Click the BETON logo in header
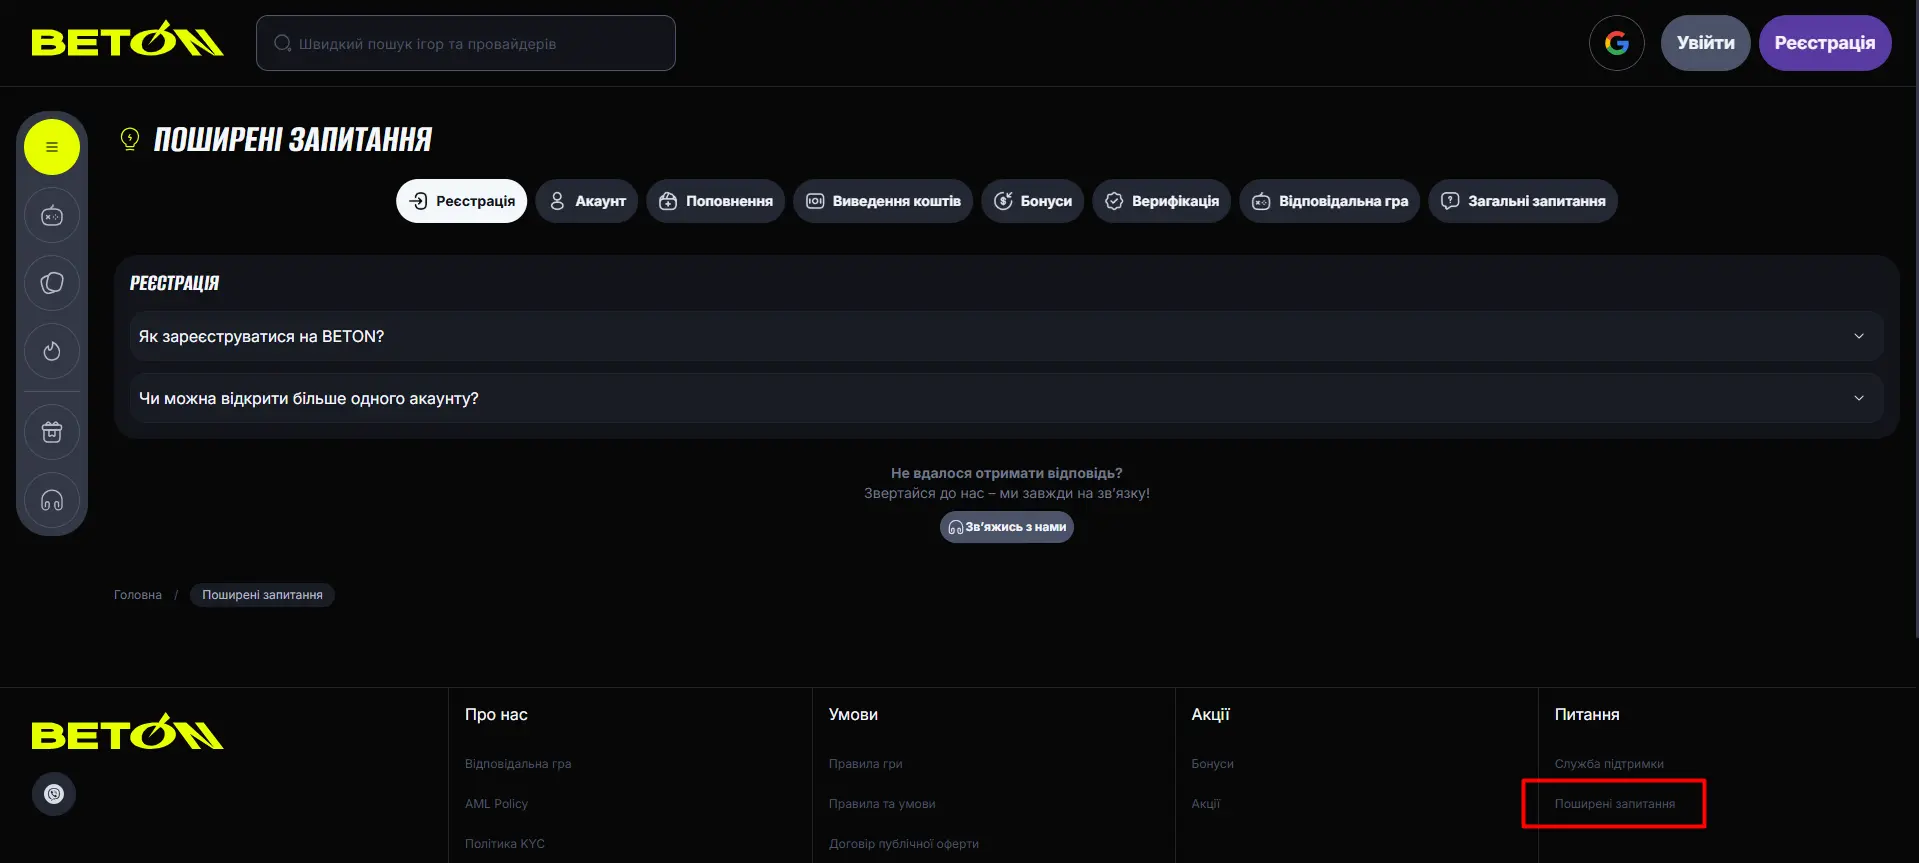Viewport: 1919px width, 863px height. click(127, 41)
